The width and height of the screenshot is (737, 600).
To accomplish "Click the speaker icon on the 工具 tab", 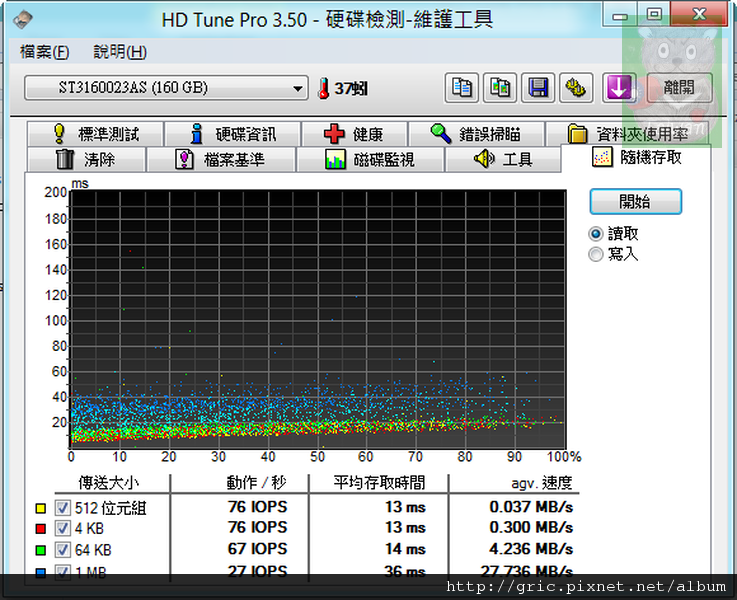I will (484, 159).
